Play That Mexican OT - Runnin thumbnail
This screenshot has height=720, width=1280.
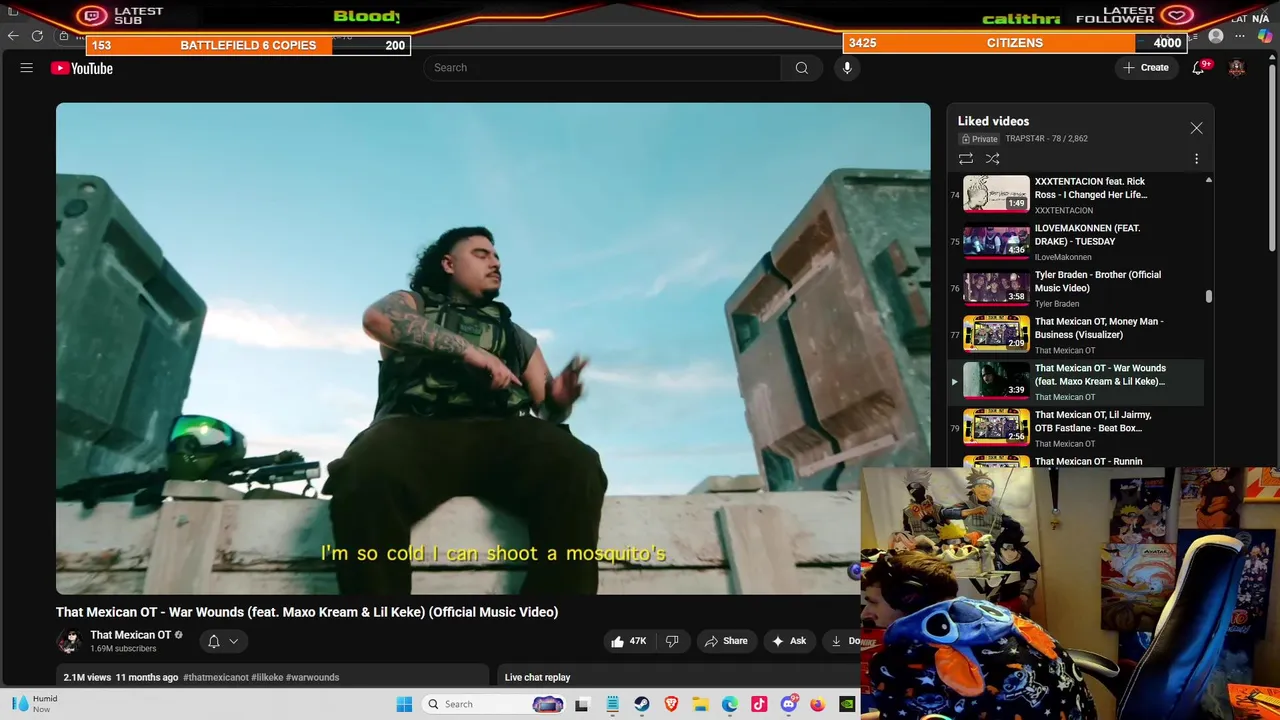click(996, 461)
